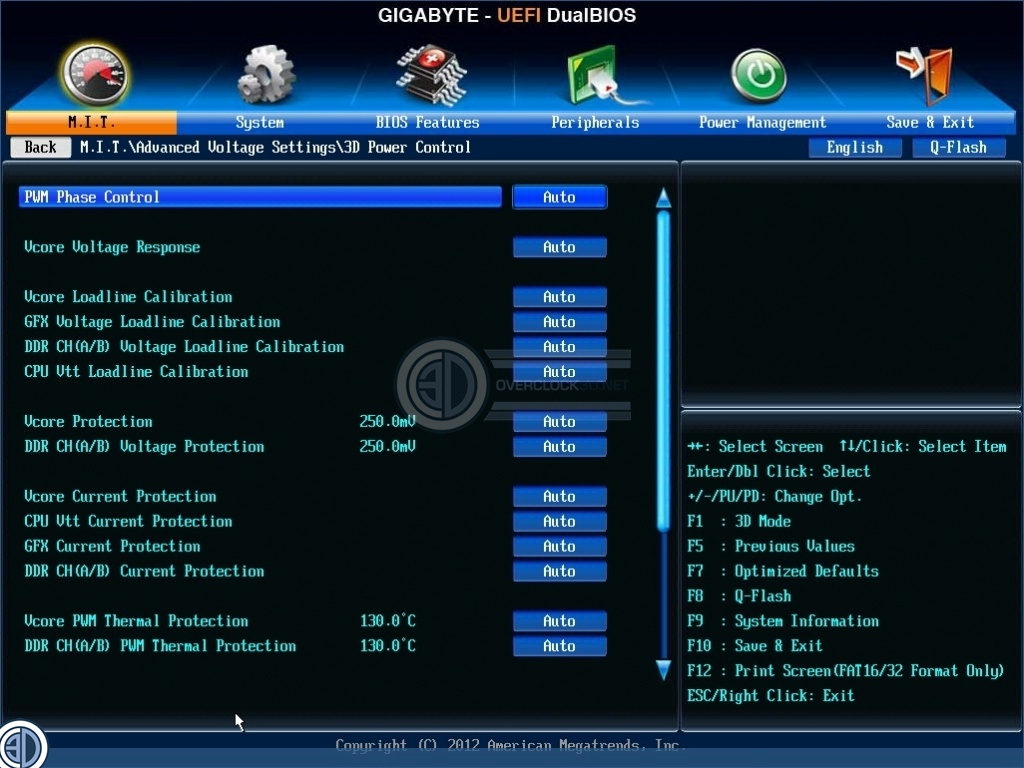Select the Vcore Current Protection label
The image size is (1024, 768).
pyautogui.click(x=120, y=496)
